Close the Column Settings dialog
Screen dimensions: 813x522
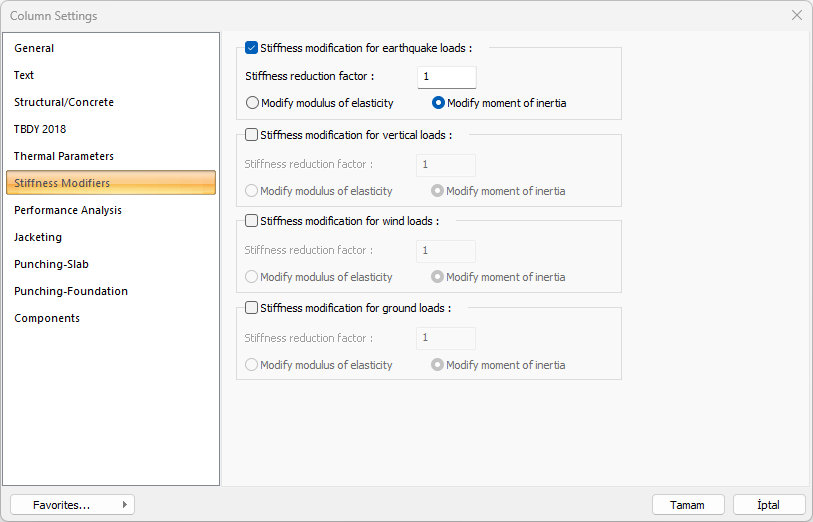tap(797, 16)
